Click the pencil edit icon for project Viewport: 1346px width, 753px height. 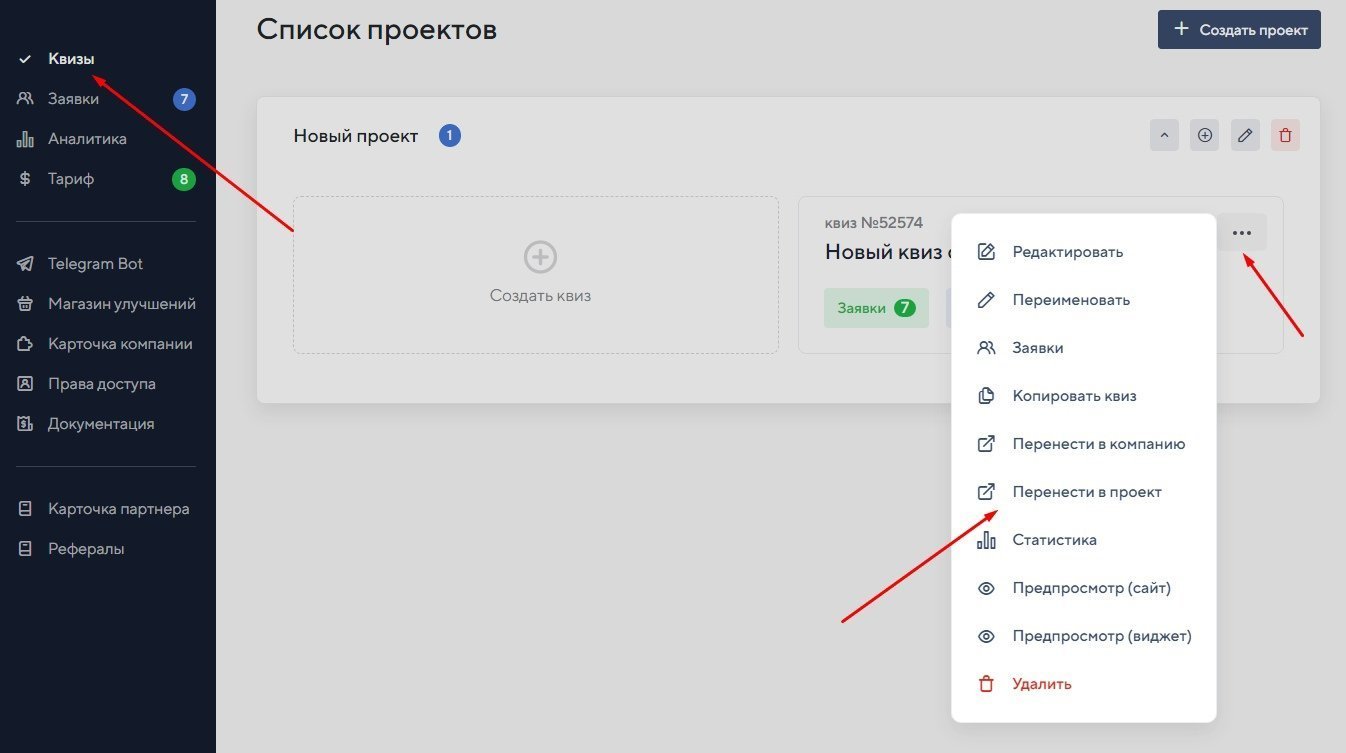click(x=1245, y=135)
